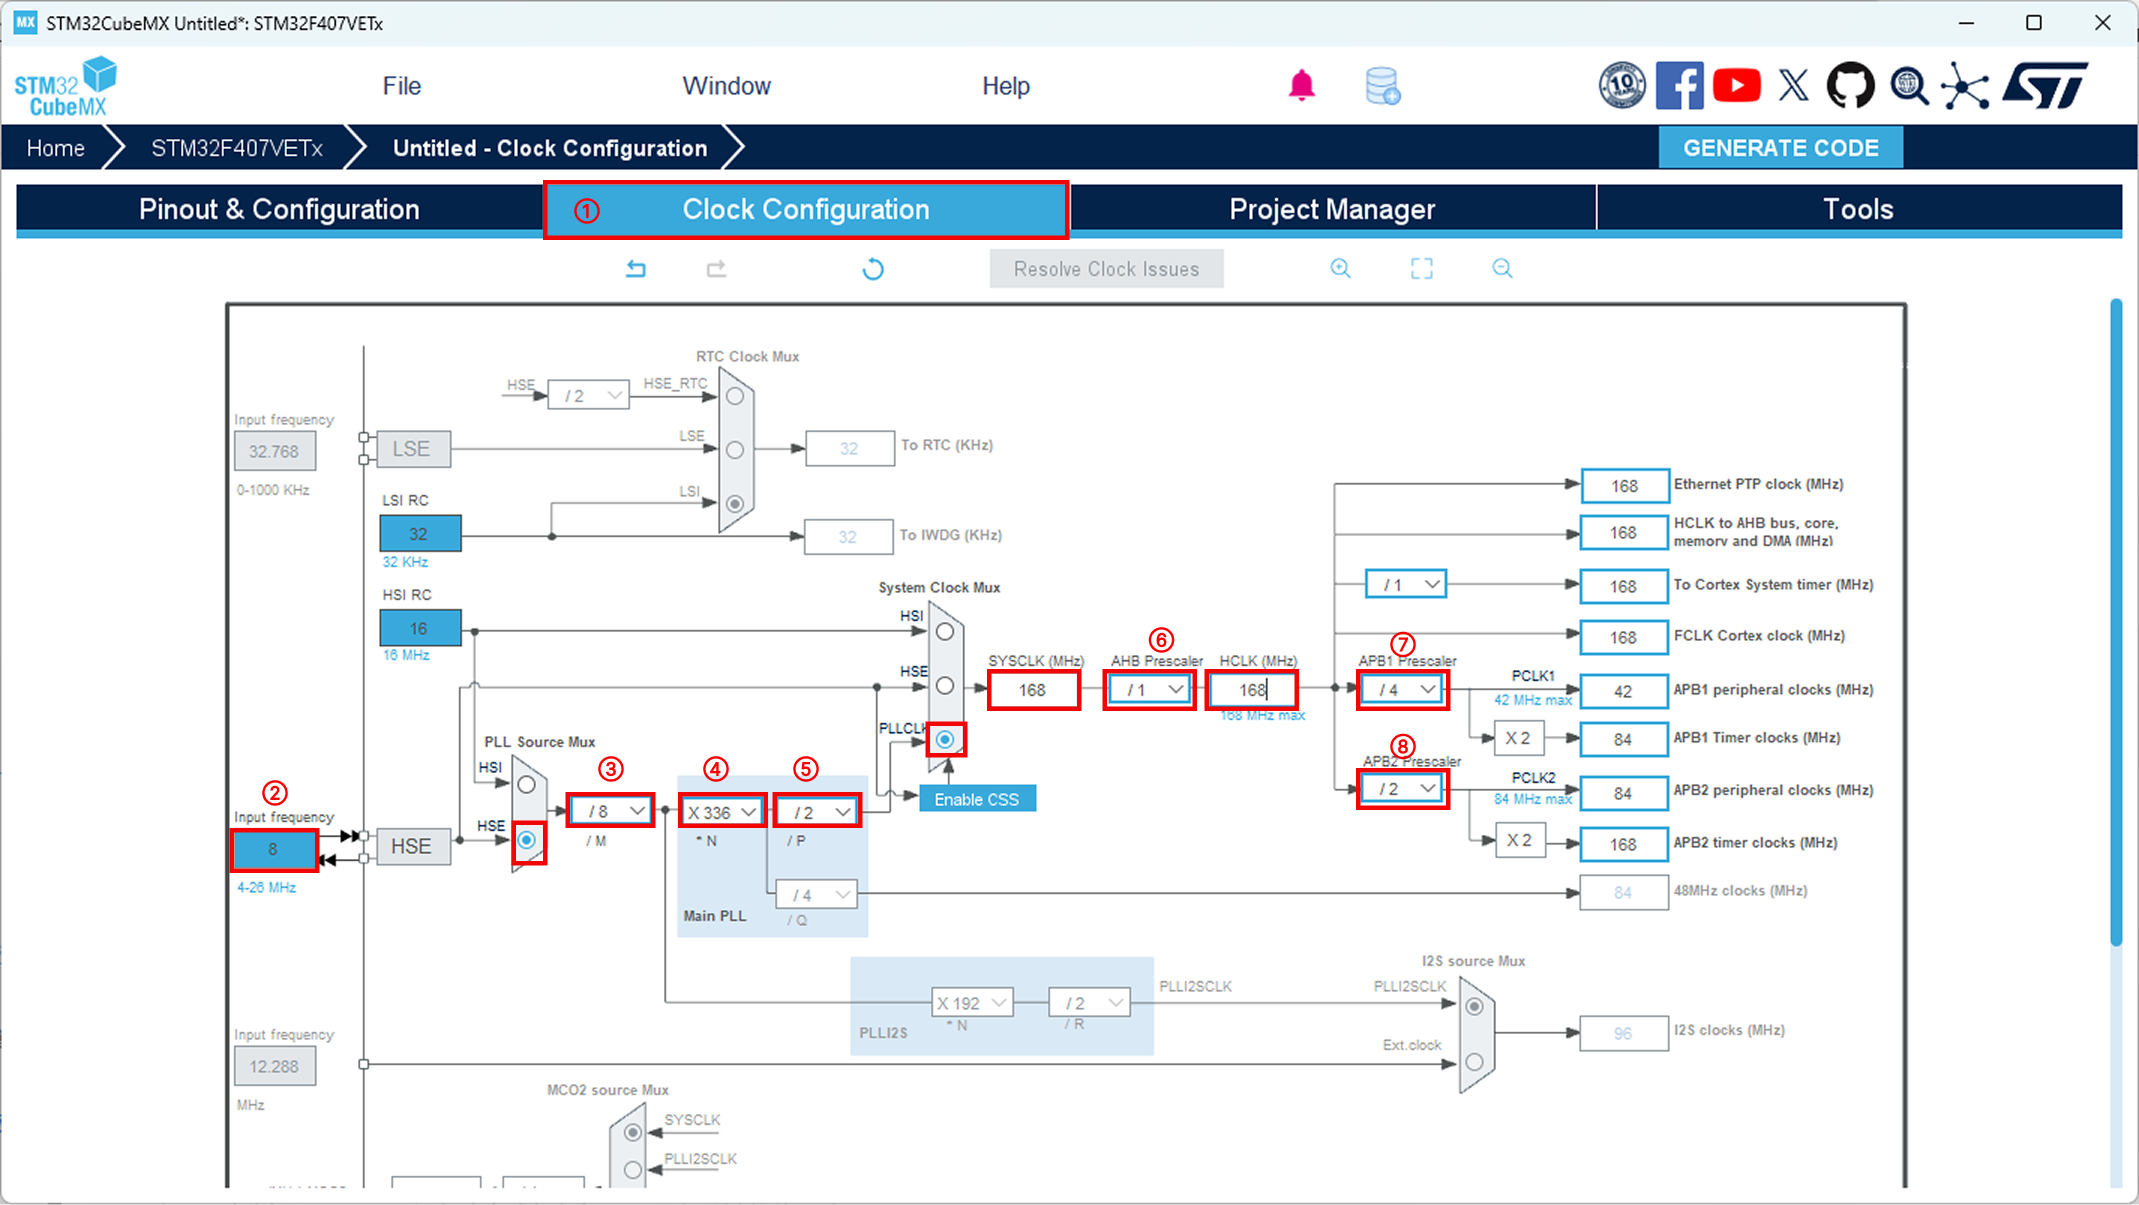Select HSI on PLL Source Mux
Screen dimensions: 2139x1205
(x=527, y=785)
